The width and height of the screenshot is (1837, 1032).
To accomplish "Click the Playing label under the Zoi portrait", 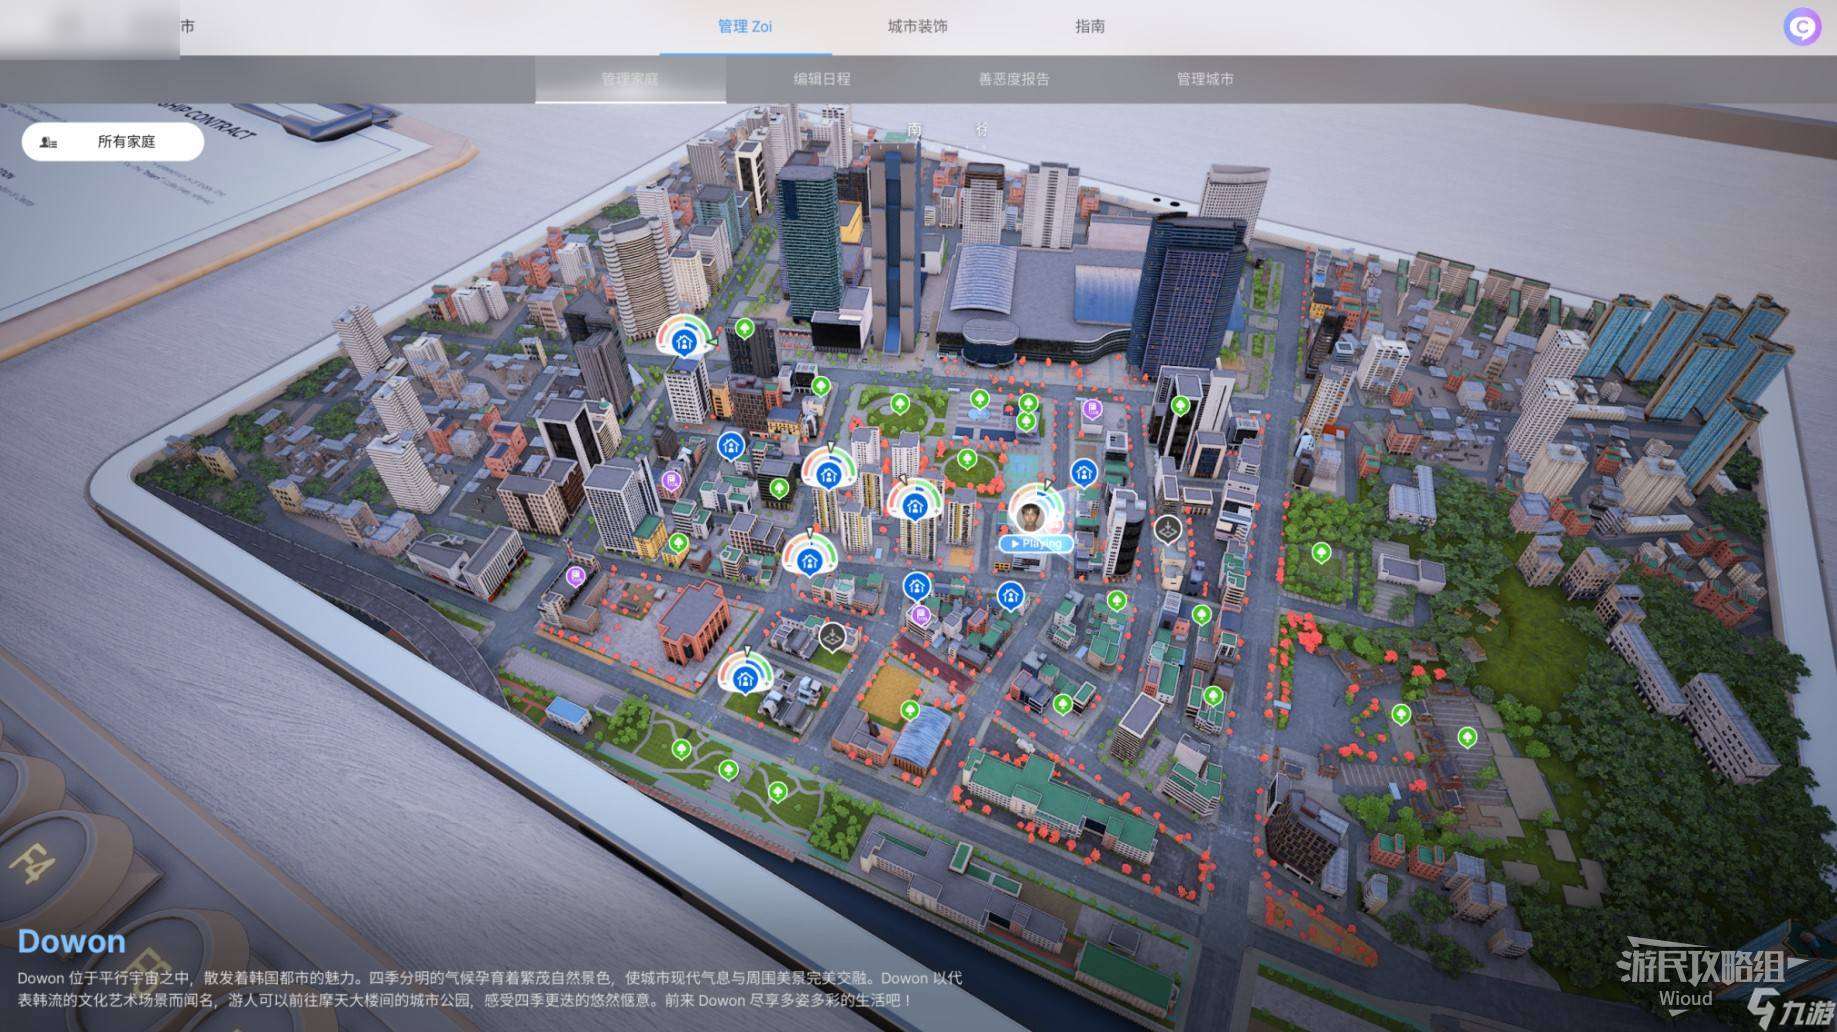I will tap(1036, 543).
